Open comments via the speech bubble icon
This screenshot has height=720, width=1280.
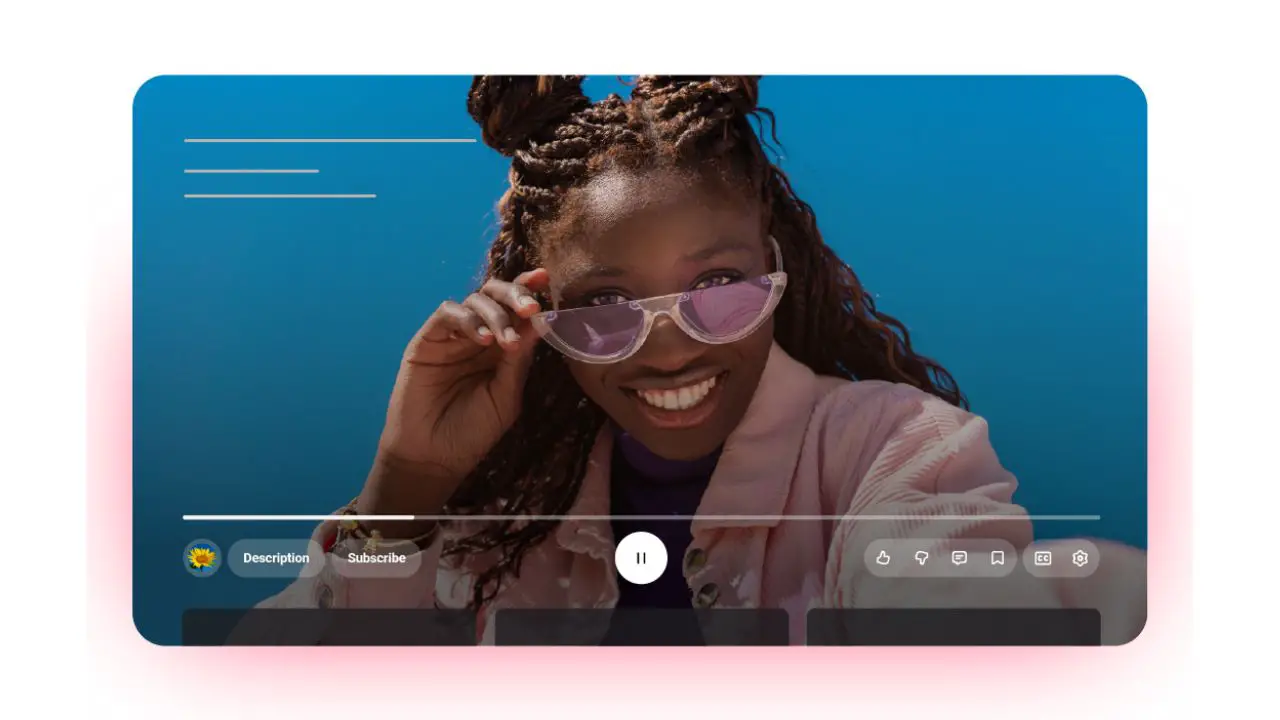pyautogui.click(x=959, y=558)
